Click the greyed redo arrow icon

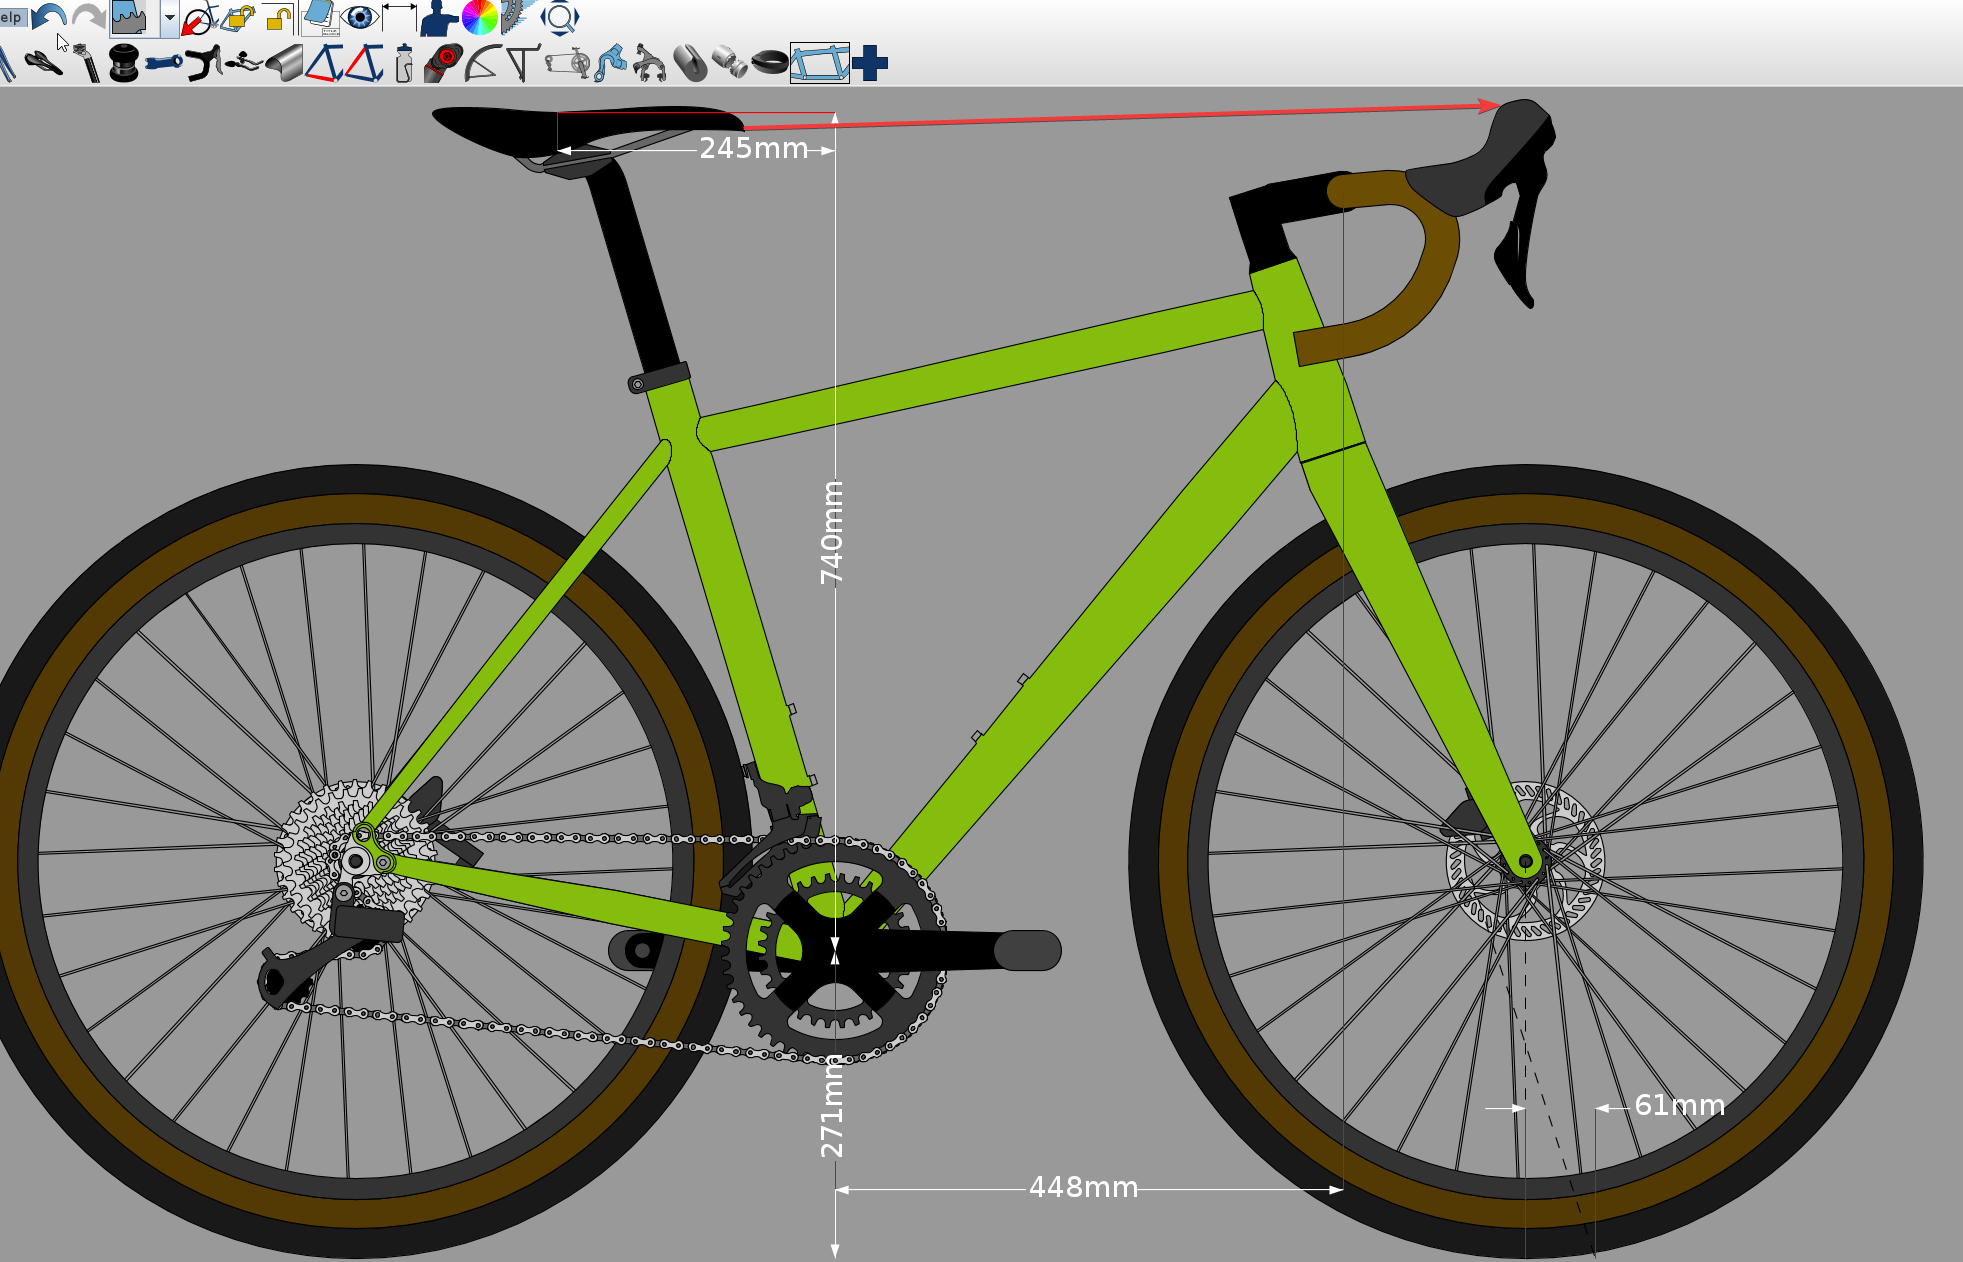coord(89,17)
